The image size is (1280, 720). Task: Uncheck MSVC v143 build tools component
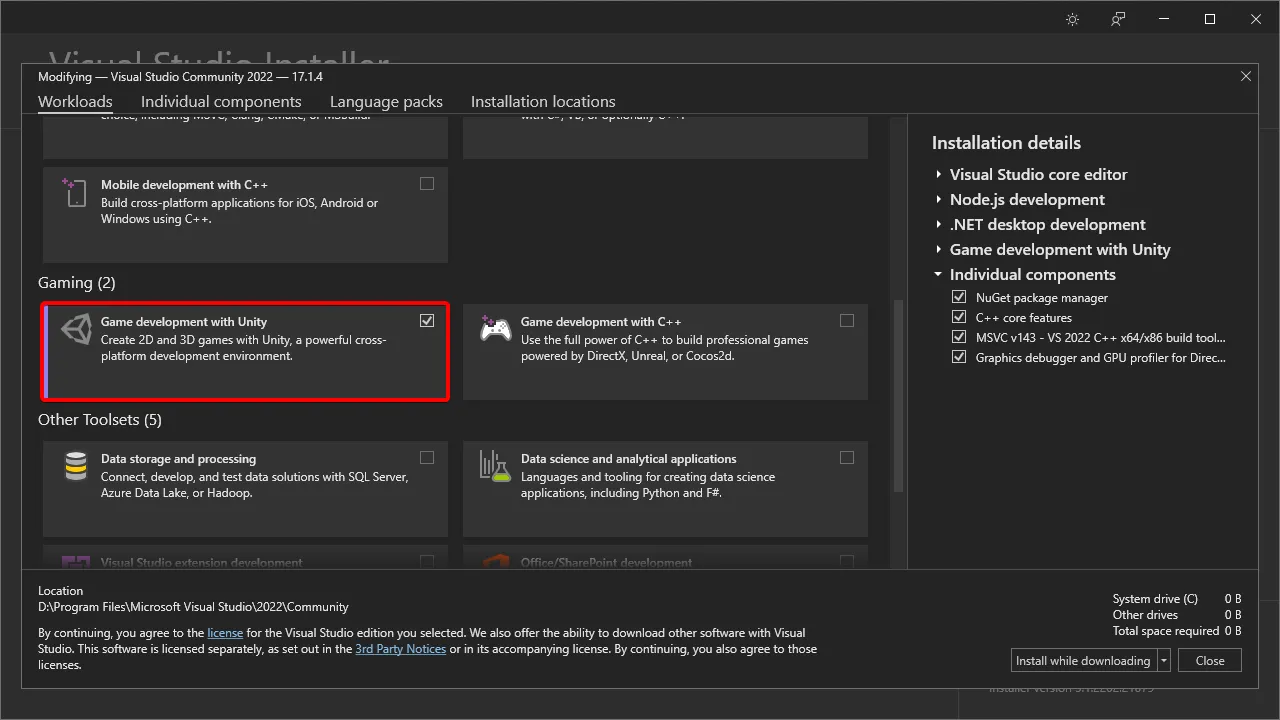pyautogui.click(x=959, y=337)
